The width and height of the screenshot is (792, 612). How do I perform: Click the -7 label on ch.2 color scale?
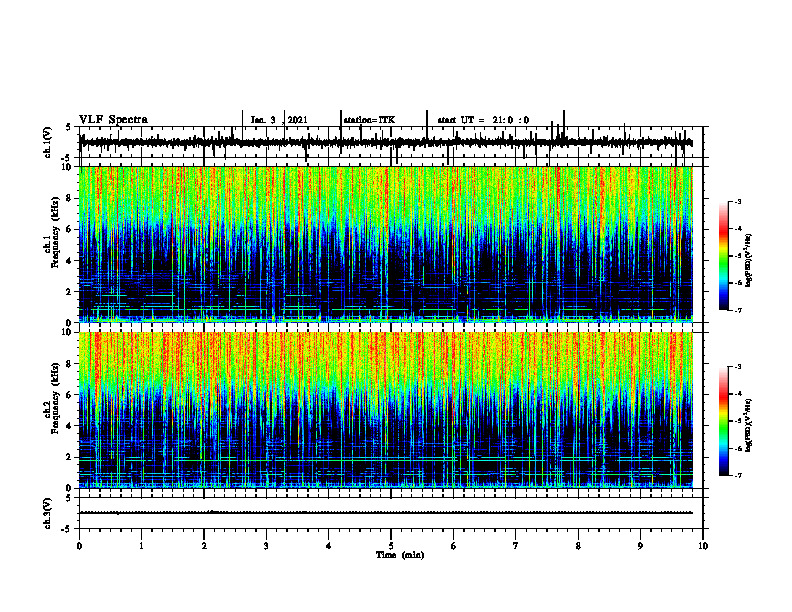[738, 475]
